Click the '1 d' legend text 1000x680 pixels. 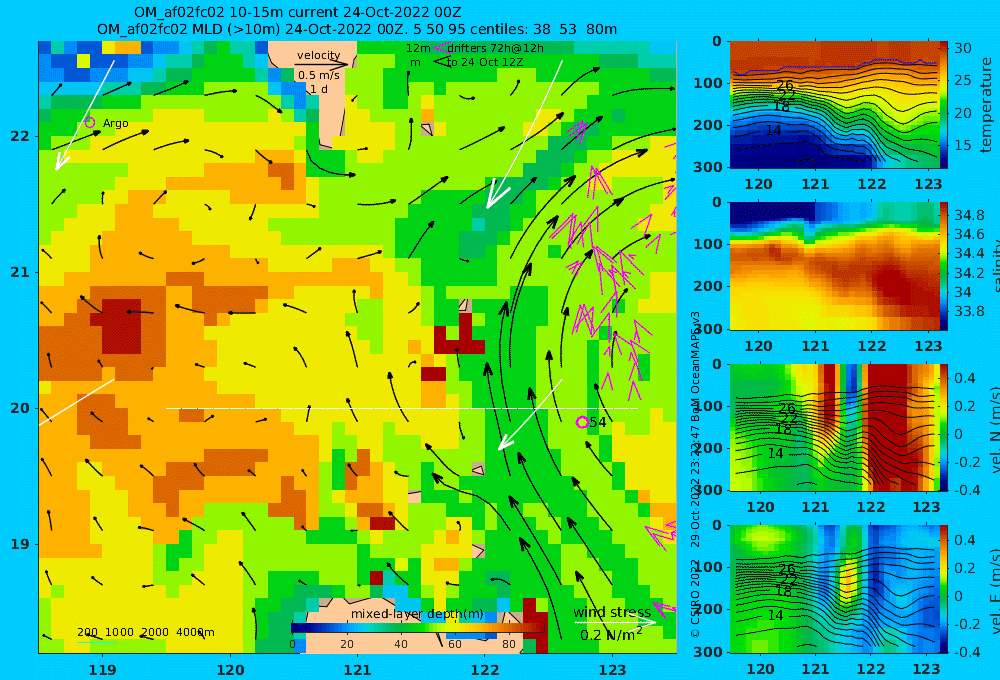(x=319, y=89)
